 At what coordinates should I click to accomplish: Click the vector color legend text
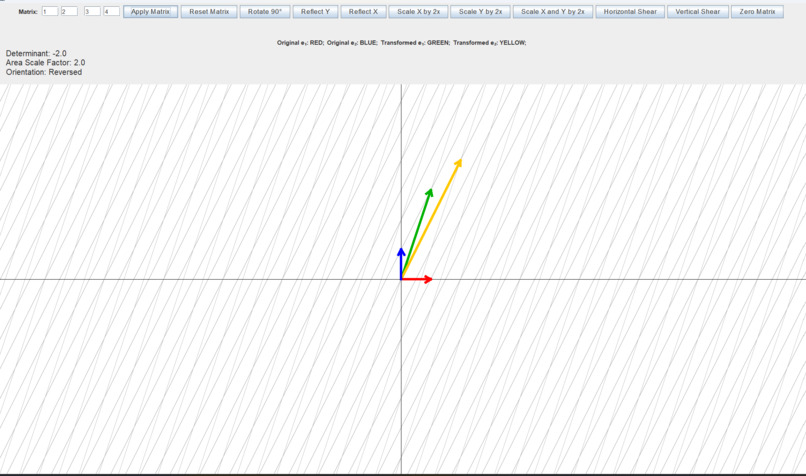[401, 43]
